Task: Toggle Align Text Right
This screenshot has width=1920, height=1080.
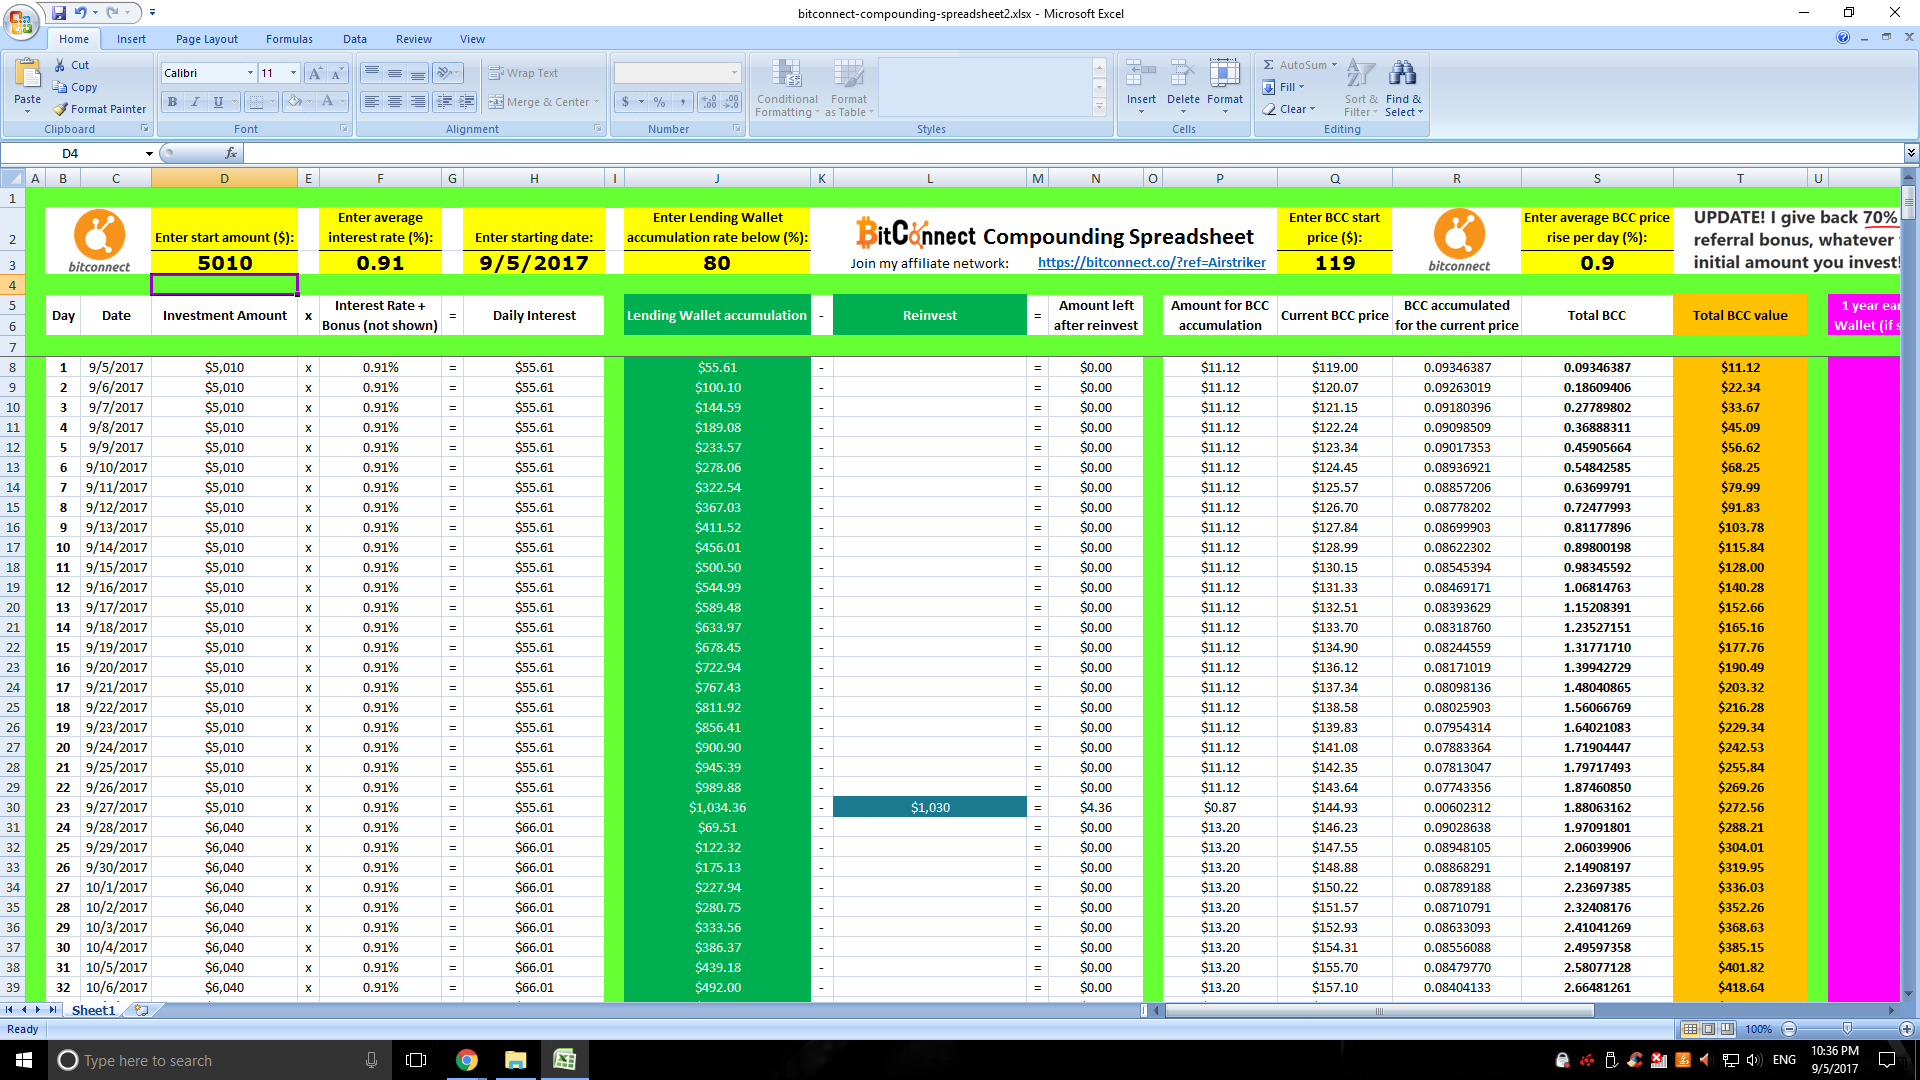Action: (418, 102)
